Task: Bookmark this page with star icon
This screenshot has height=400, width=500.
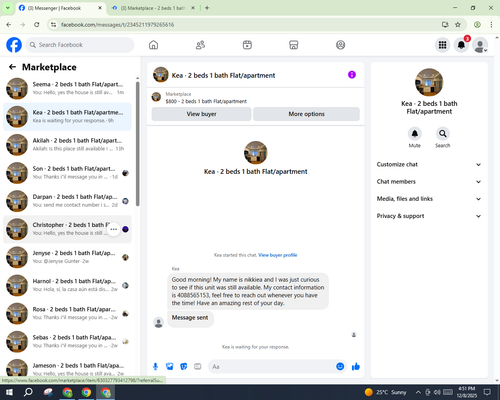Action: click(458, 25)
